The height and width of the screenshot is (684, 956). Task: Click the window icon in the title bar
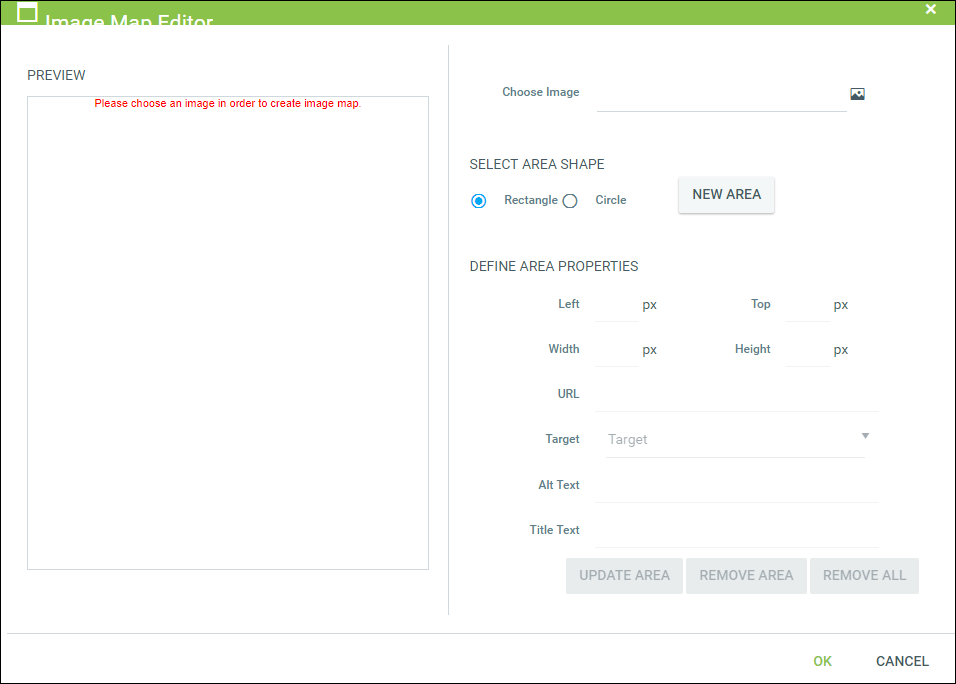click(28, 12)
